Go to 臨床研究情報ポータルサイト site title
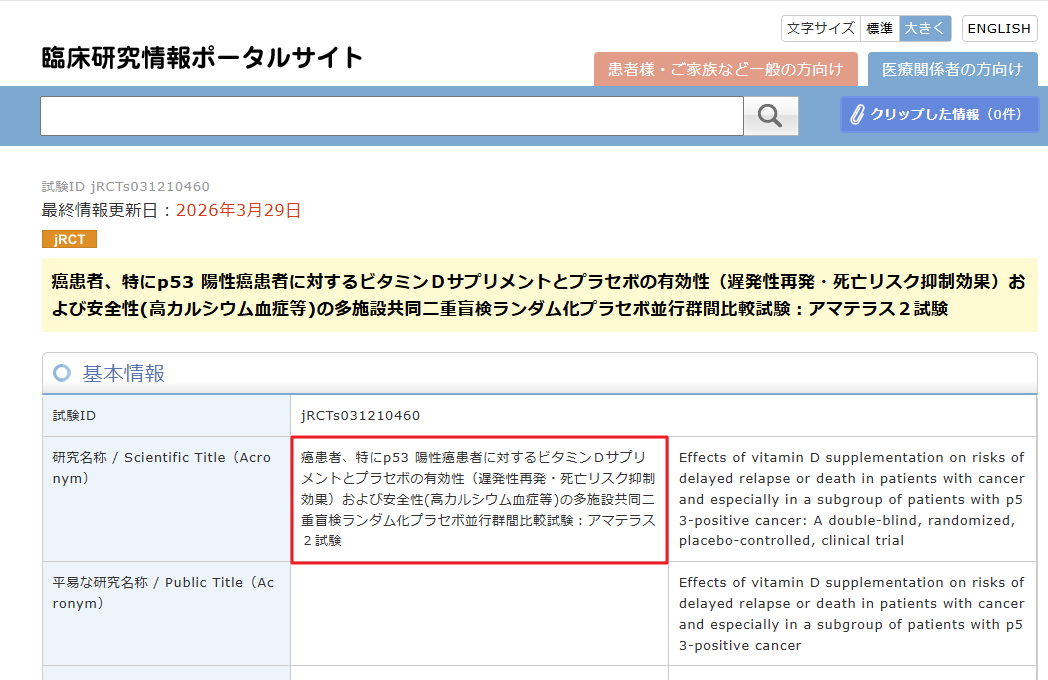1048x680 pixels. pyautogui.click(x=202, y=58)
